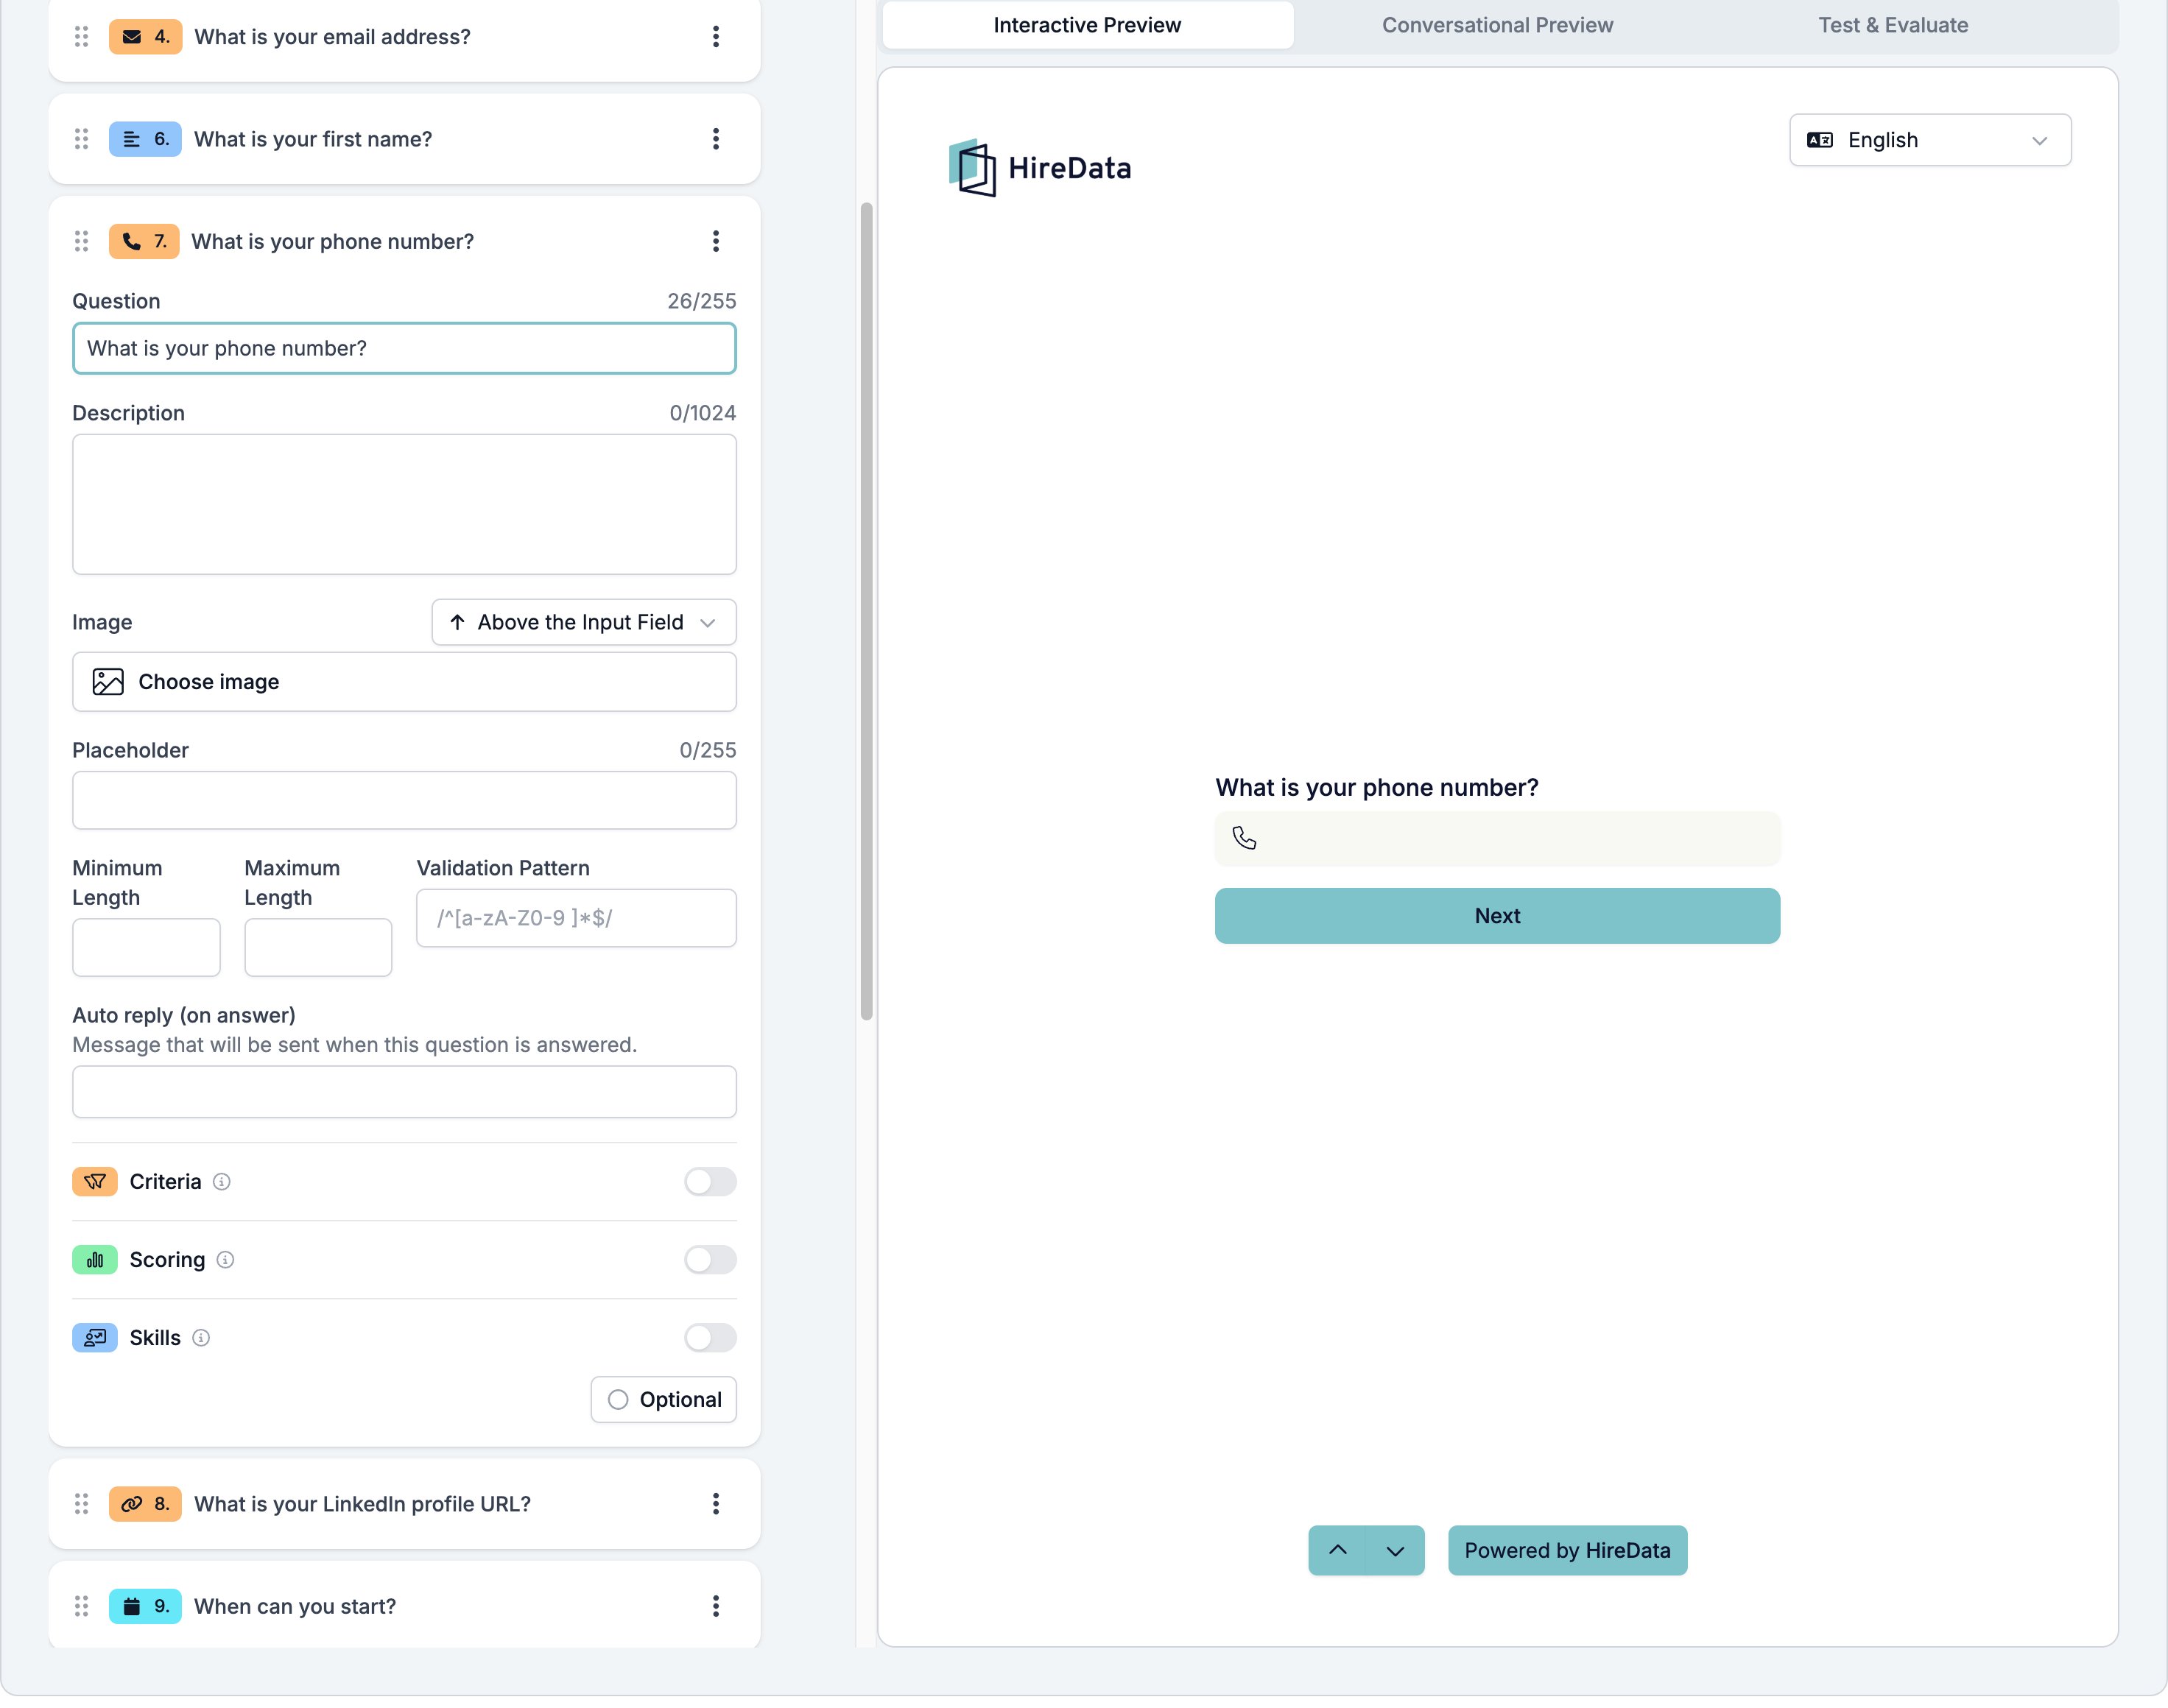
Task: Click the drag handle of first name question
Action: (82, 139)
